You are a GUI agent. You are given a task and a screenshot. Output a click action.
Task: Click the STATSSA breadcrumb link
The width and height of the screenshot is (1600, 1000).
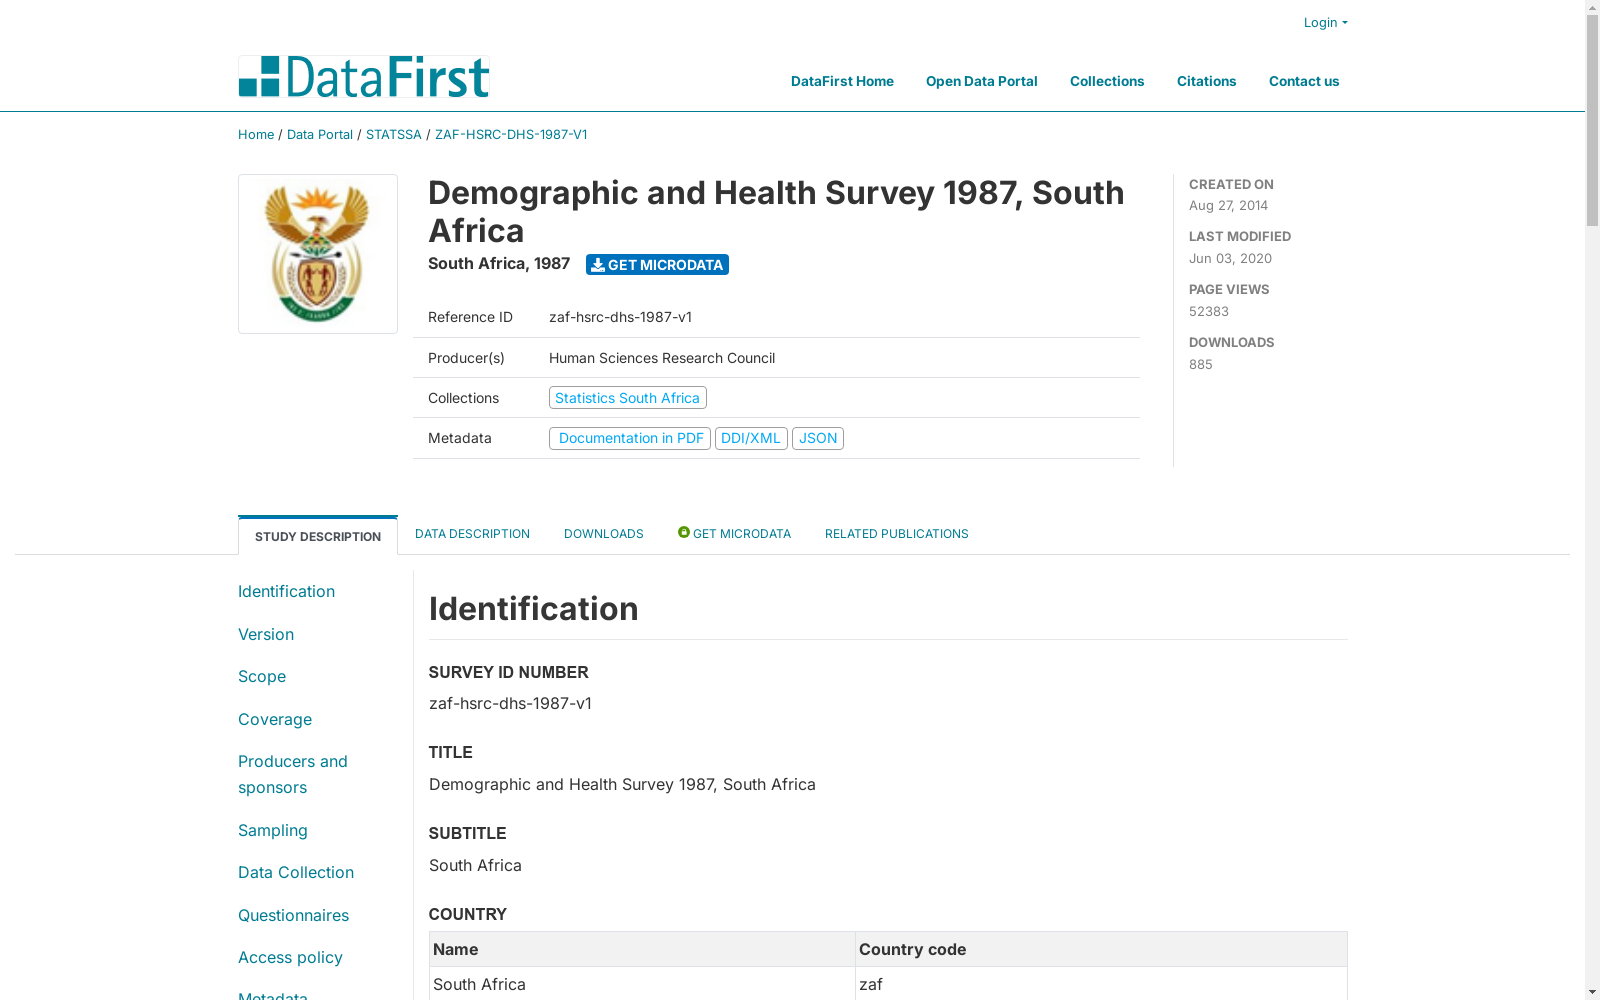[394, 134]
